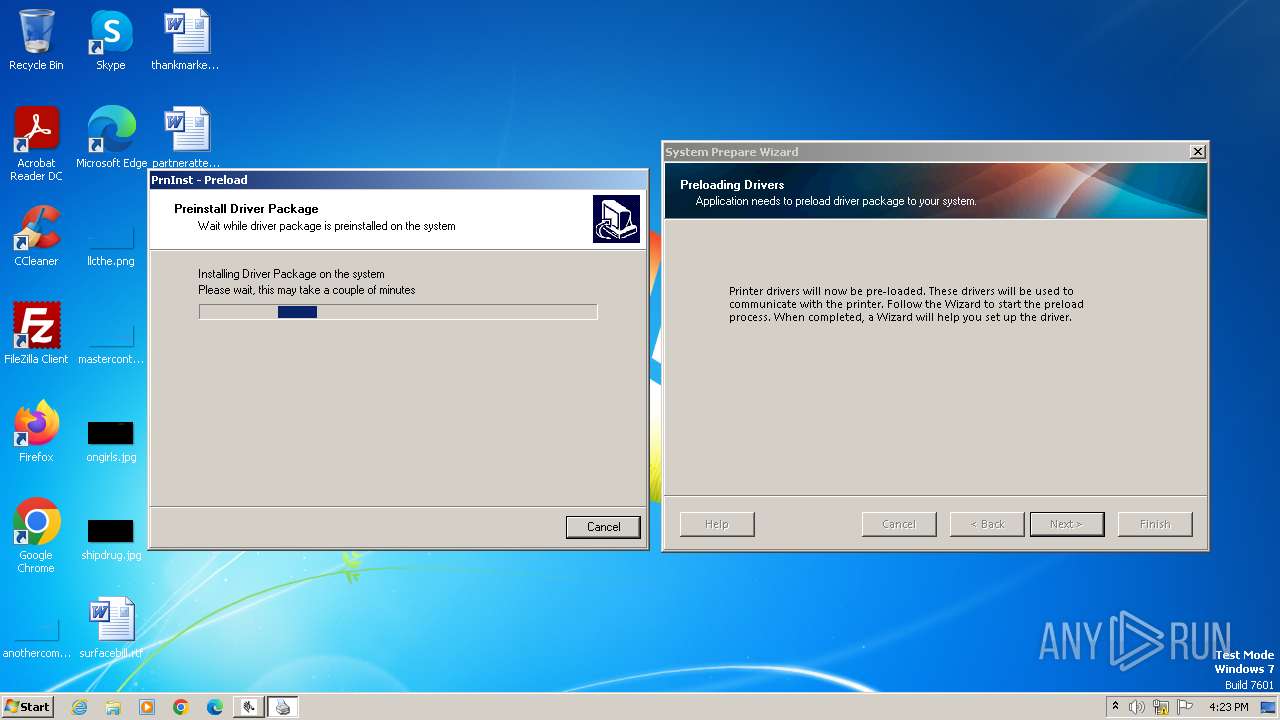Select the thankmarke... Word document icon
This screenshot has height=720, width=1280.
[185, 40]
